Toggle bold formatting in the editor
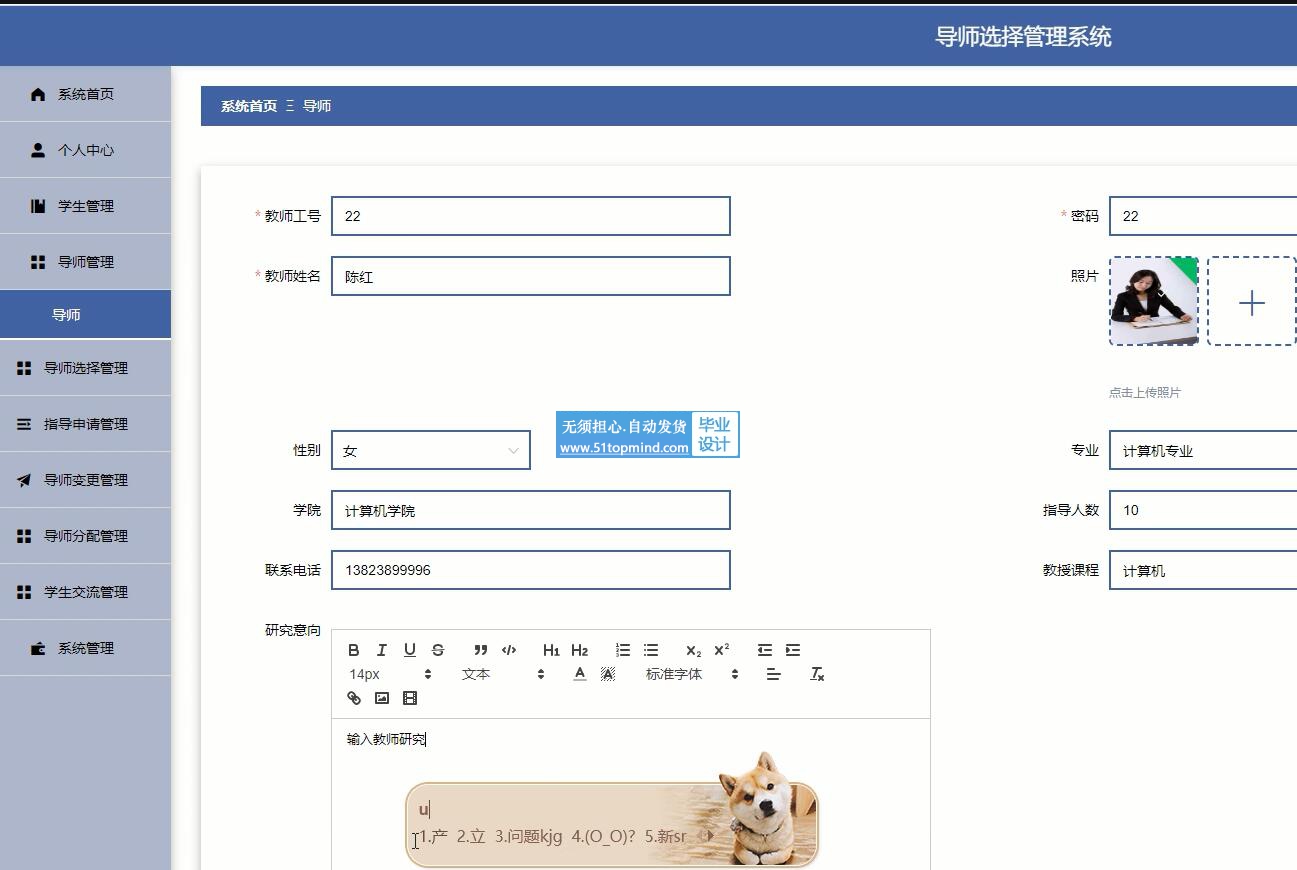The height and width of the screenshot is (870, 1297). point(354,650)
